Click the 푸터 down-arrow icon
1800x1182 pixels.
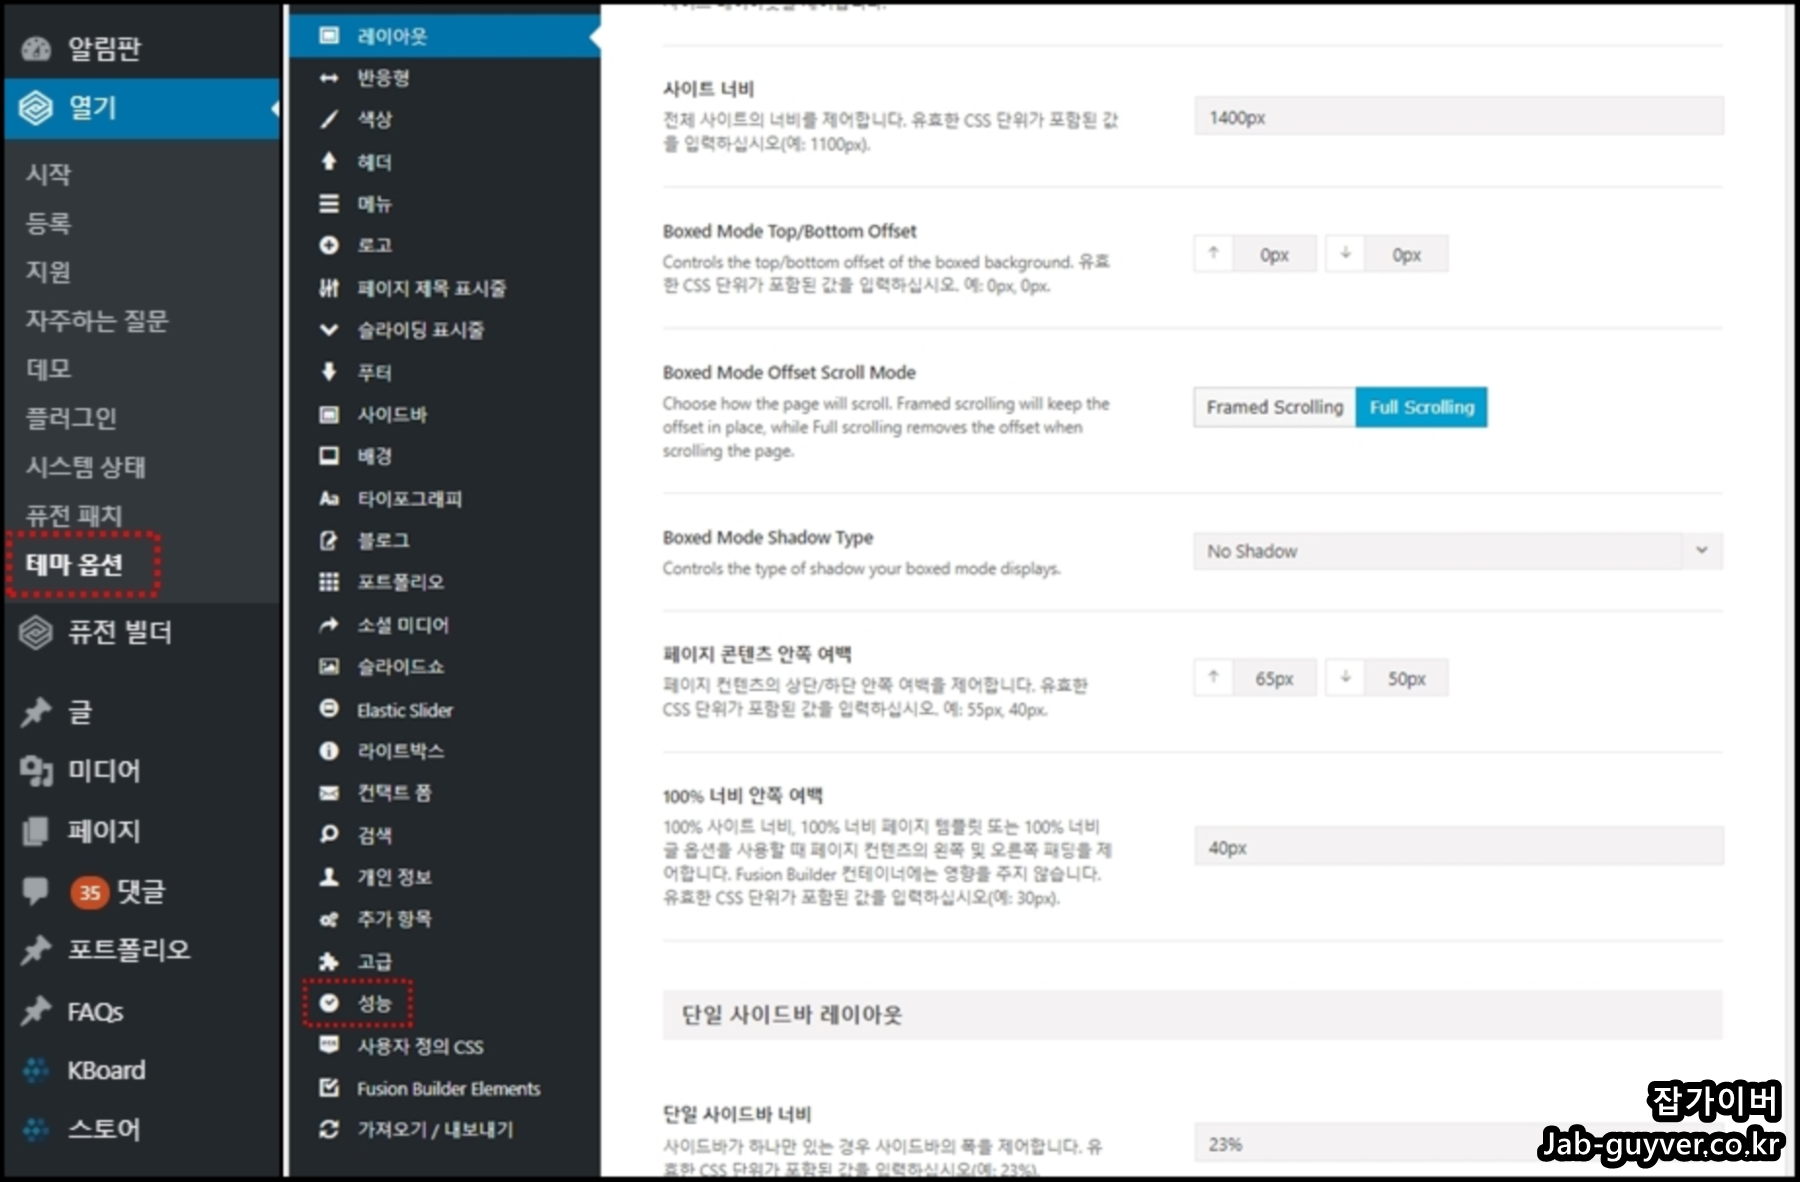pos(329,372)
